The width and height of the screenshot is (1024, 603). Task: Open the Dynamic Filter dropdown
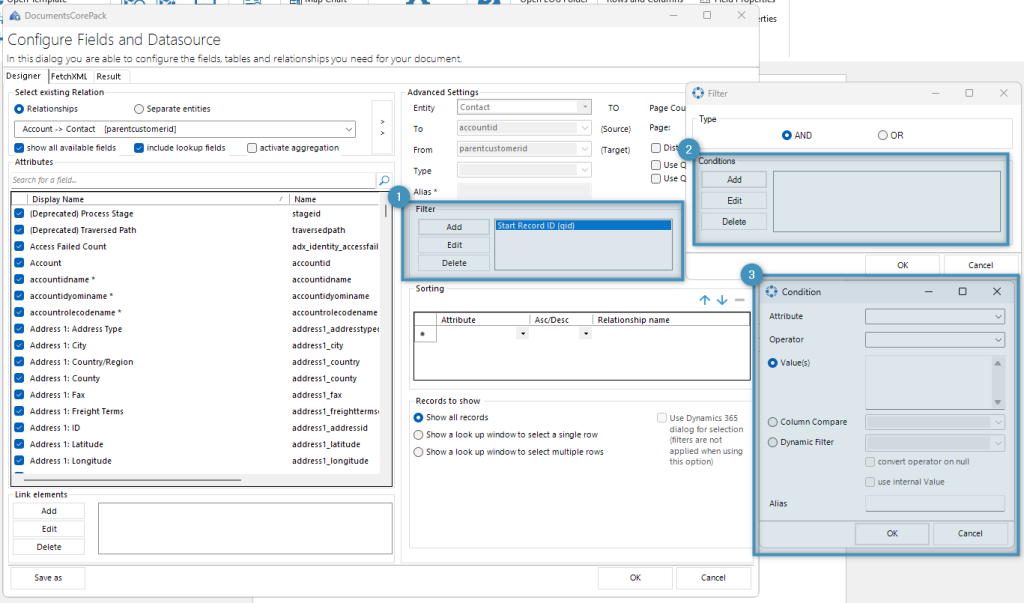coord(935,443)
